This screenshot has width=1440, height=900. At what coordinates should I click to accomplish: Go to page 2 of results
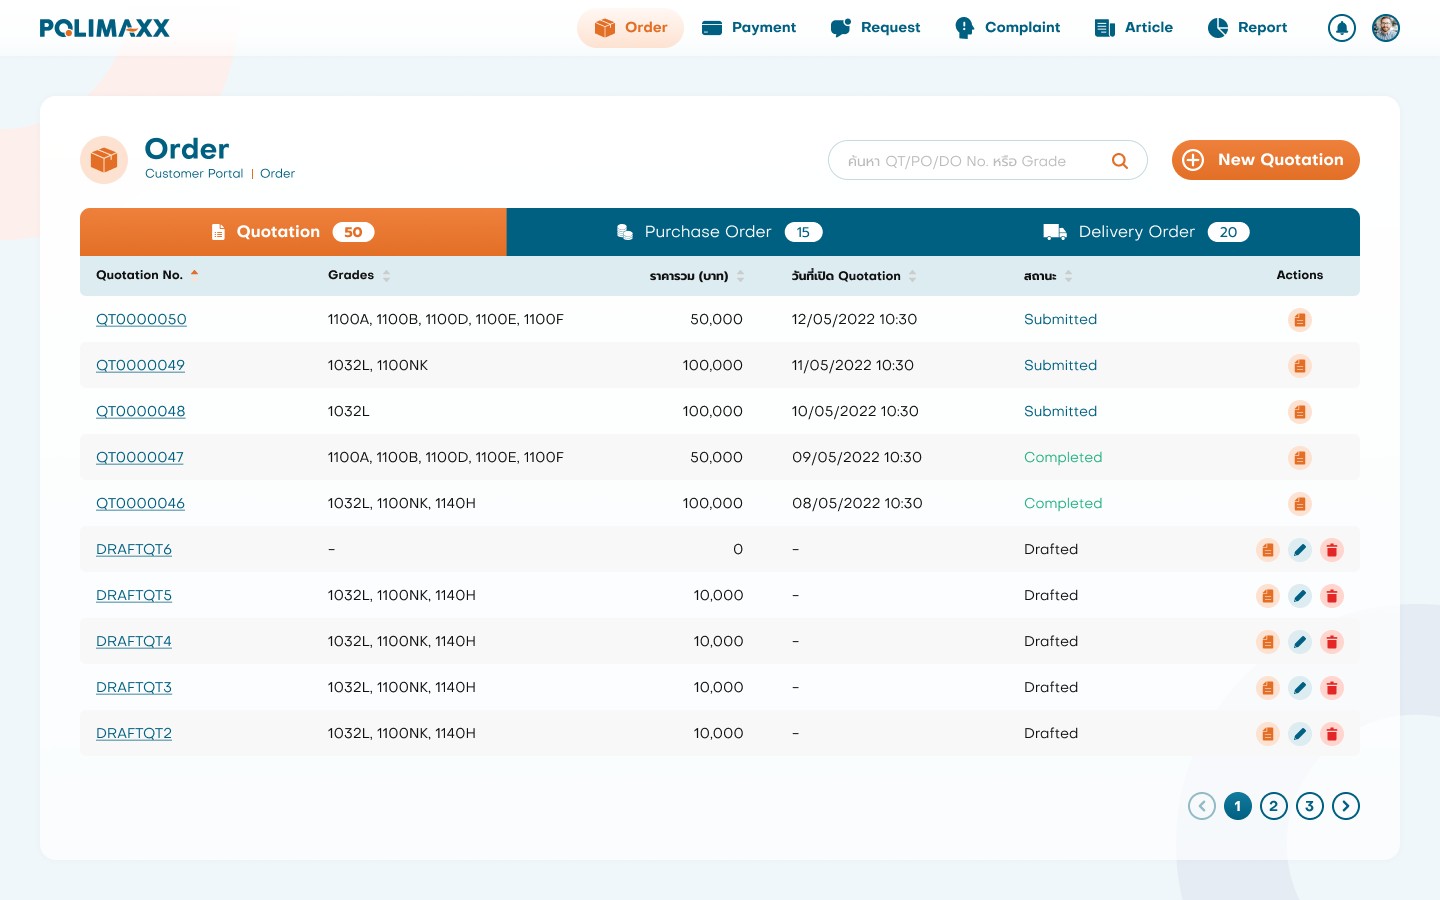pos(1273,806)
